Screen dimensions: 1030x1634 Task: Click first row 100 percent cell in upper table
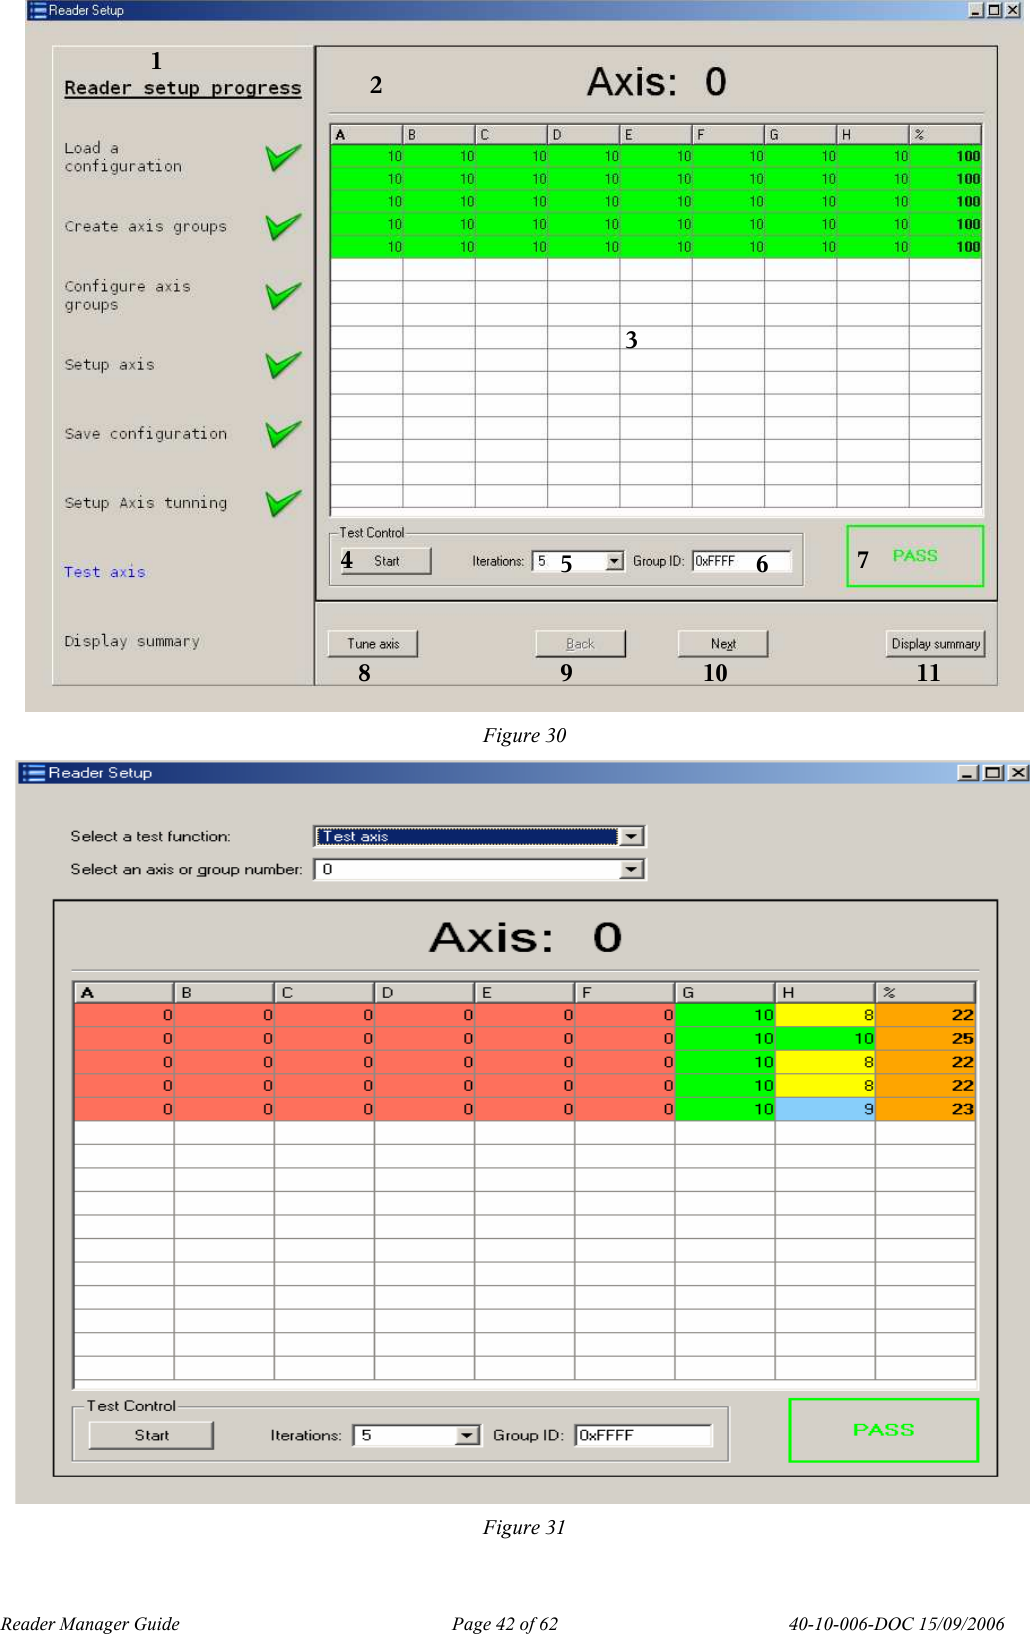(945, 156)
